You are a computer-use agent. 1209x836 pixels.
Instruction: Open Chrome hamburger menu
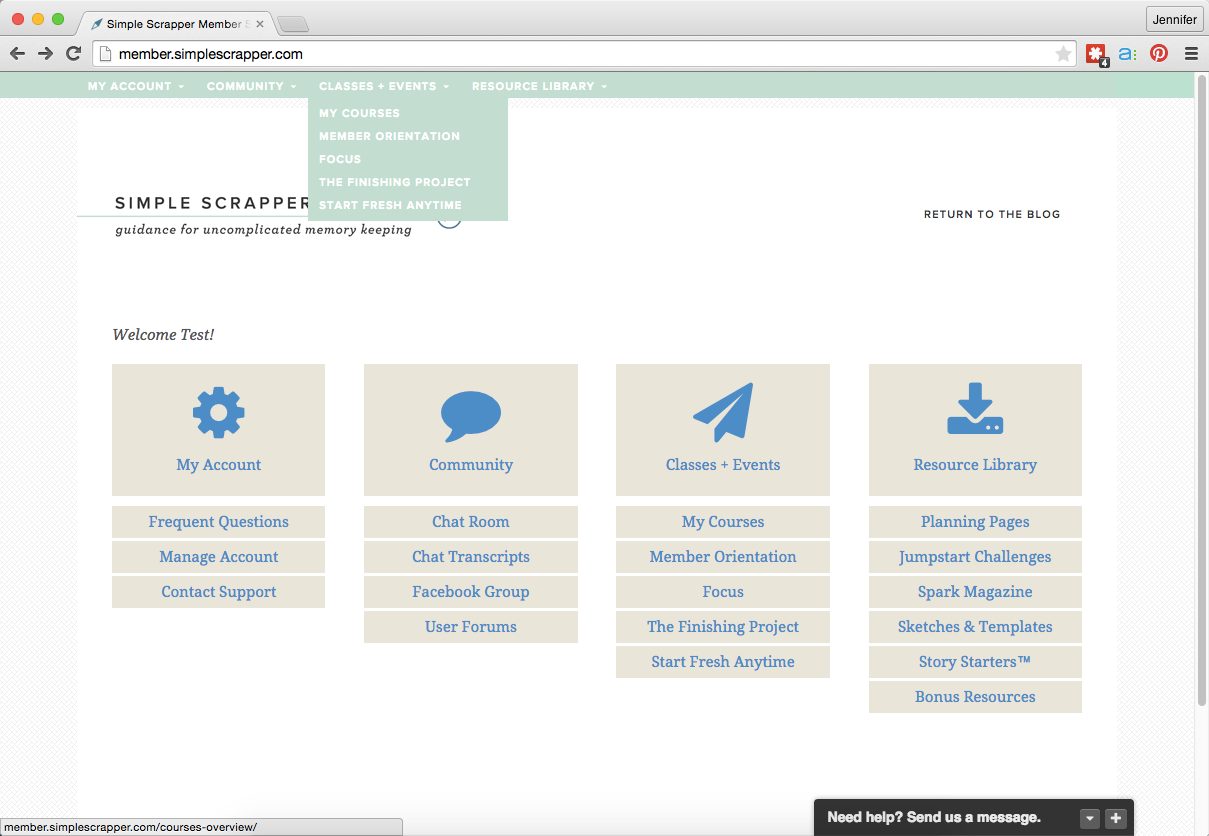(x=1191, y=54)
